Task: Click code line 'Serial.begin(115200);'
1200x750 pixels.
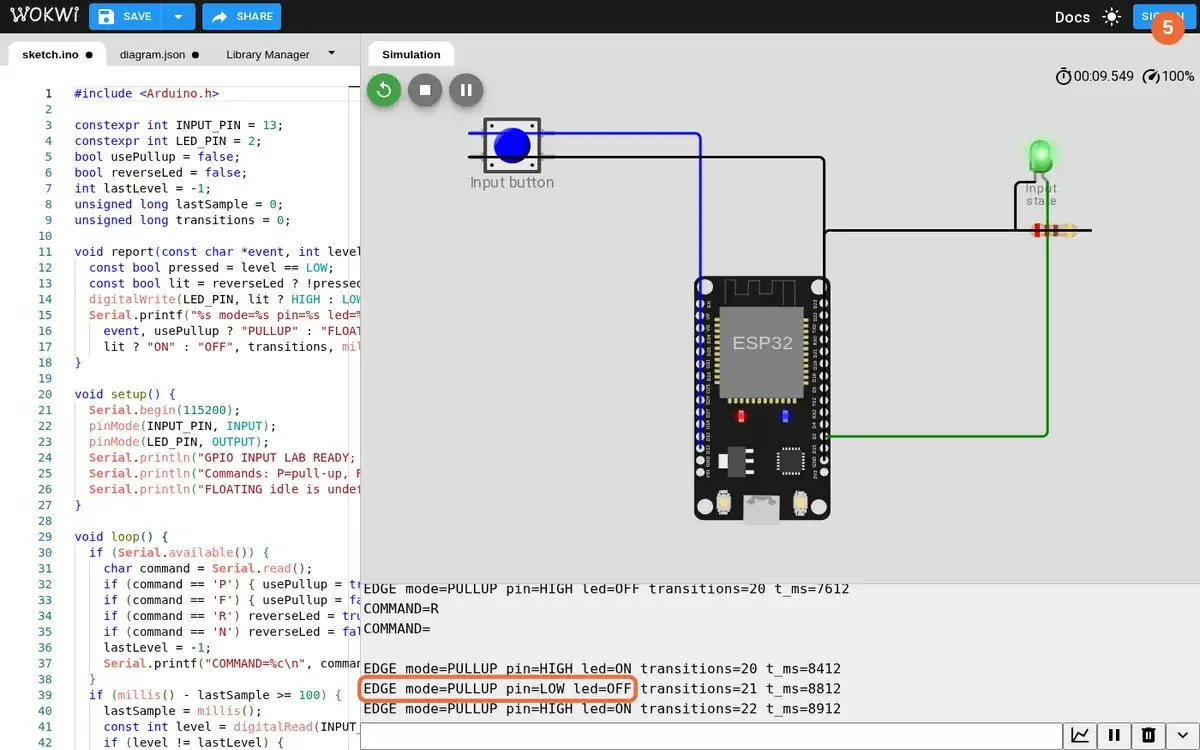Action: tap(164, 410)
